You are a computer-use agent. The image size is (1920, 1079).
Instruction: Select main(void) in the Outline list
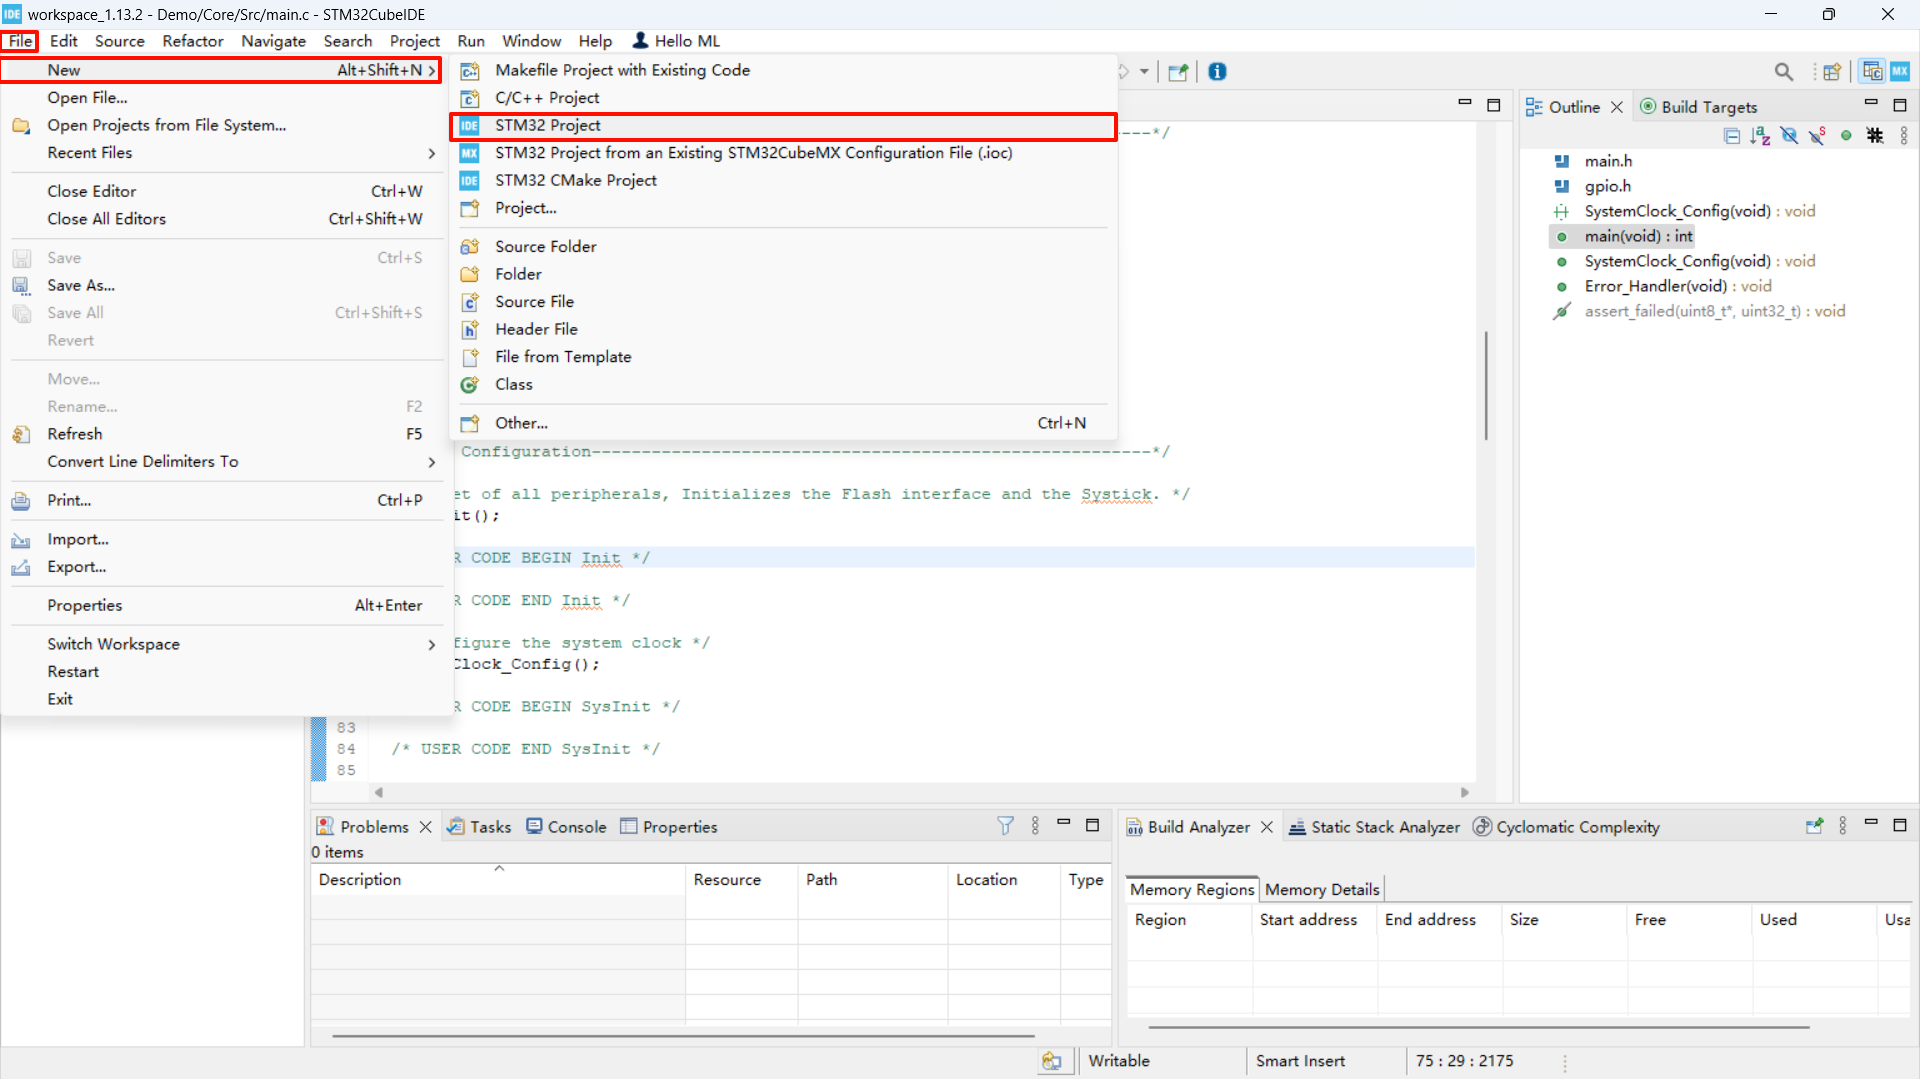click(x=1638, y=236)
